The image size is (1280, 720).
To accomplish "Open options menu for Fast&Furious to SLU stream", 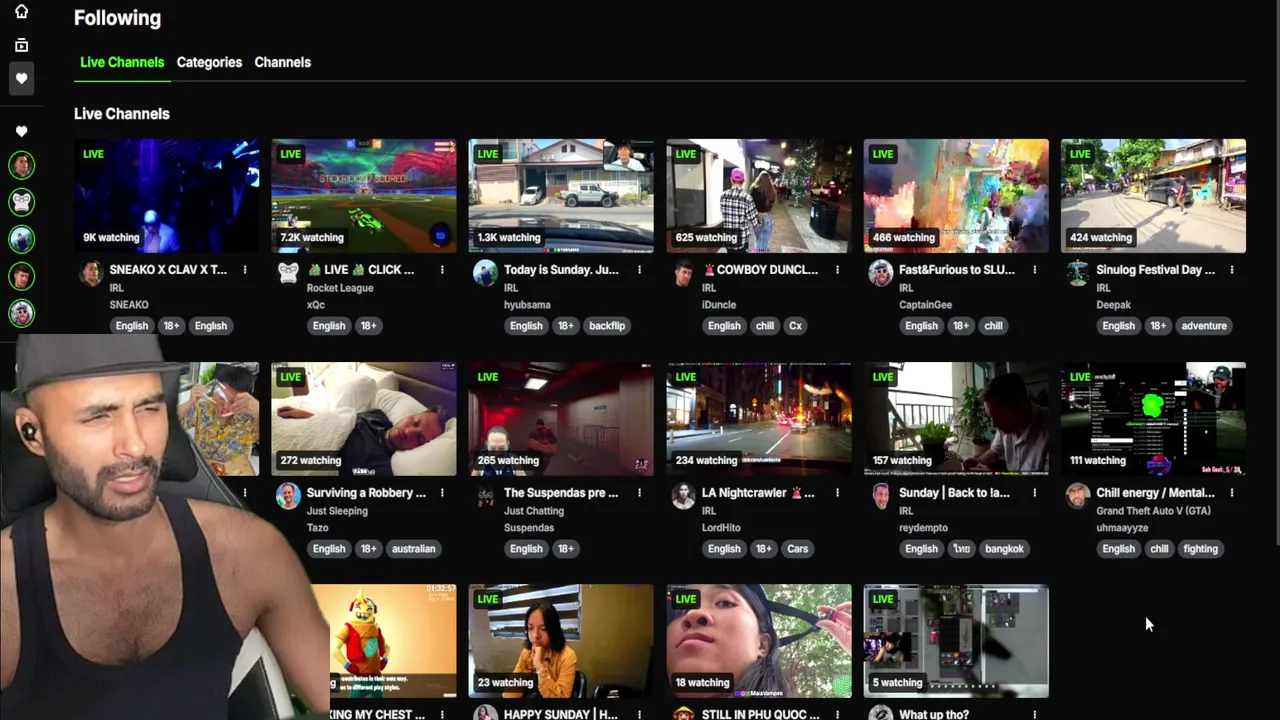I will click(x=1035, y=270).
